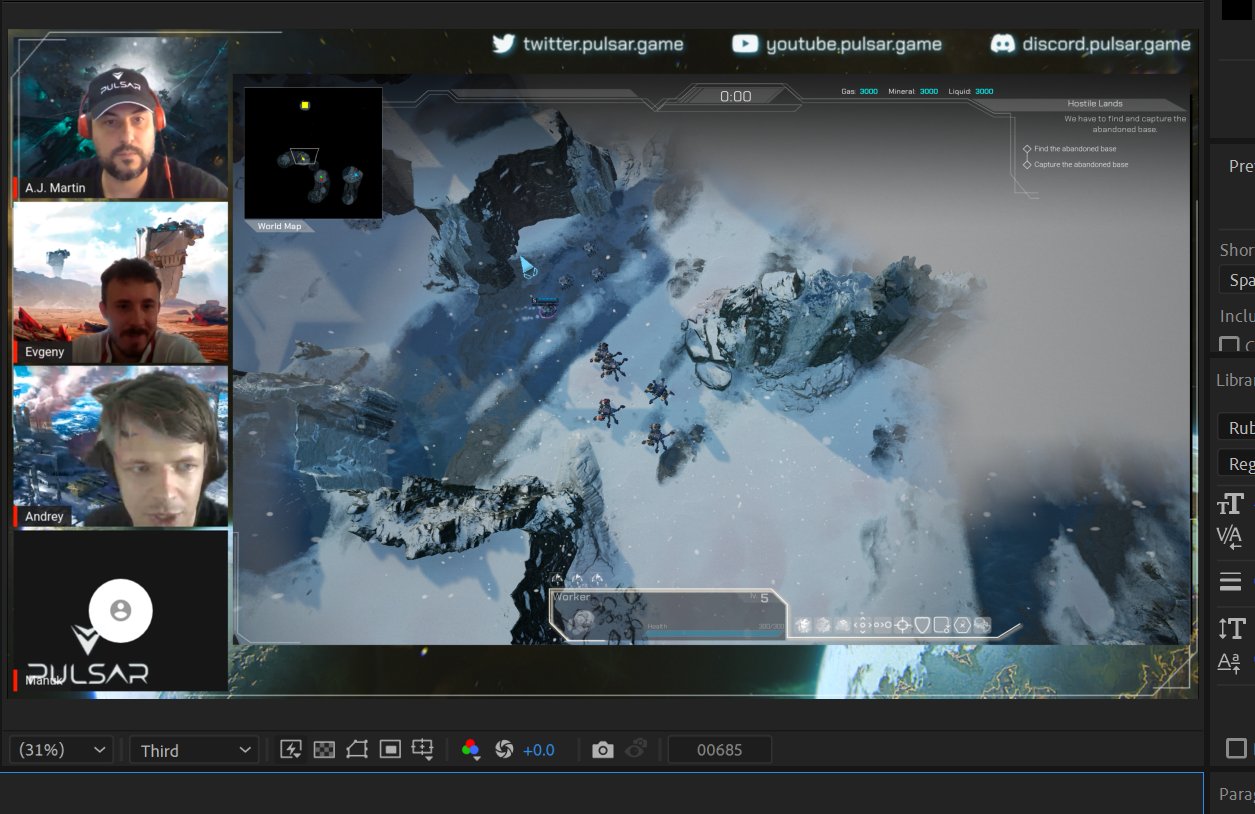
Task: Click the discord.pulsar.game link
Action: pos(1105,44)
